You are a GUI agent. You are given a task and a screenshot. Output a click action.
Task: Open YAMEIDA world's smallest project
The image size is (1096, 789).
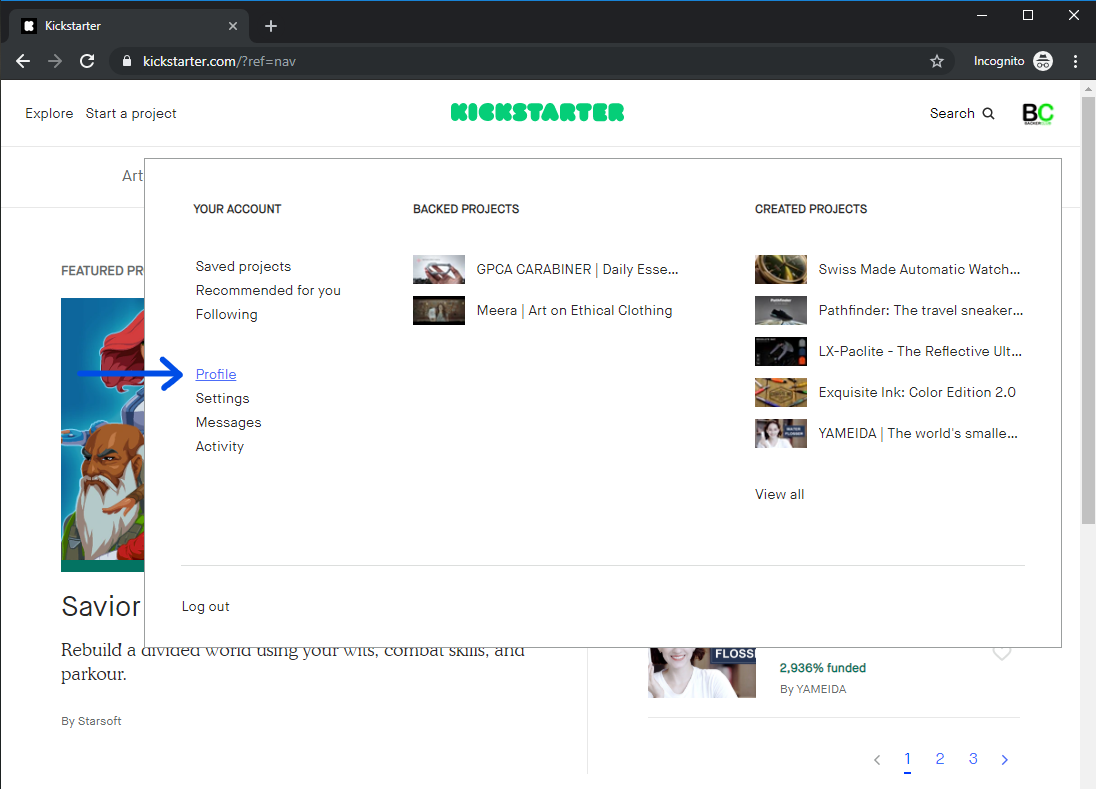click(918, 433)
